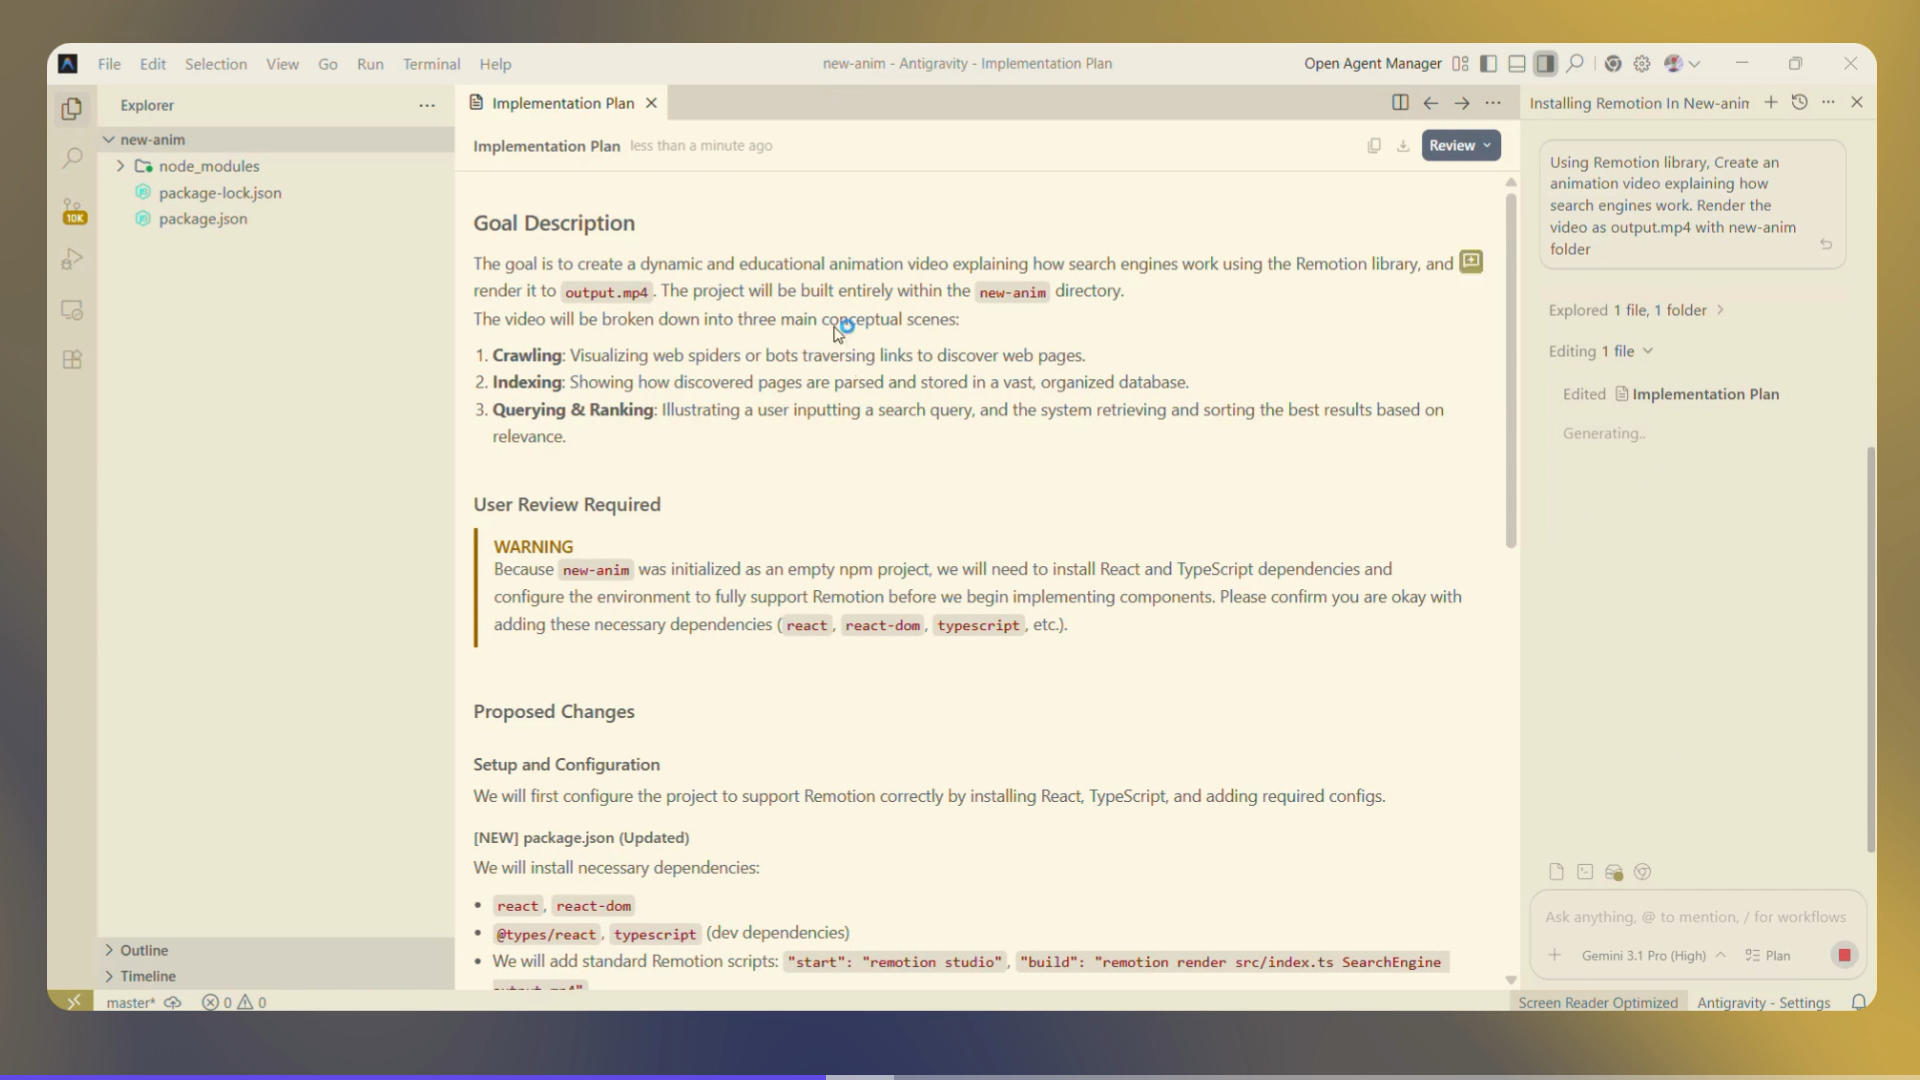1920x1080 pixels.
Task: Navigate forward with right arrow
Action: click(1462, 102)
